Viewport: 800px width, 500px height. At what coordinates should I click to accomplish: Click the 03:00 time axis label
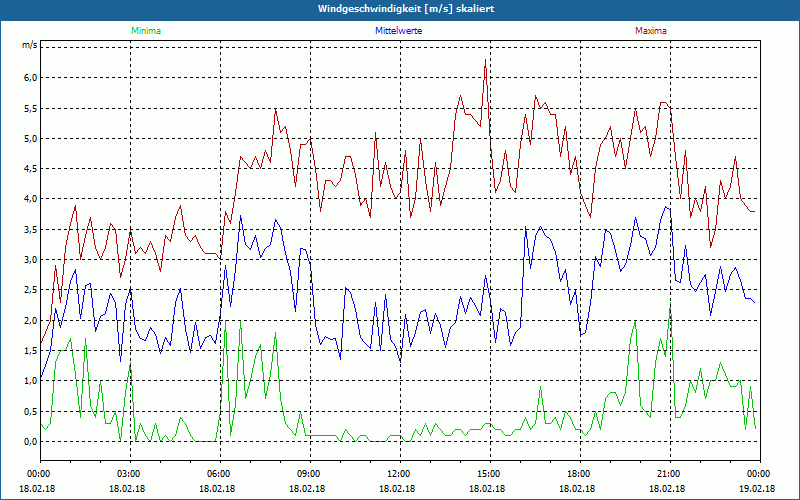click(127, 474)
